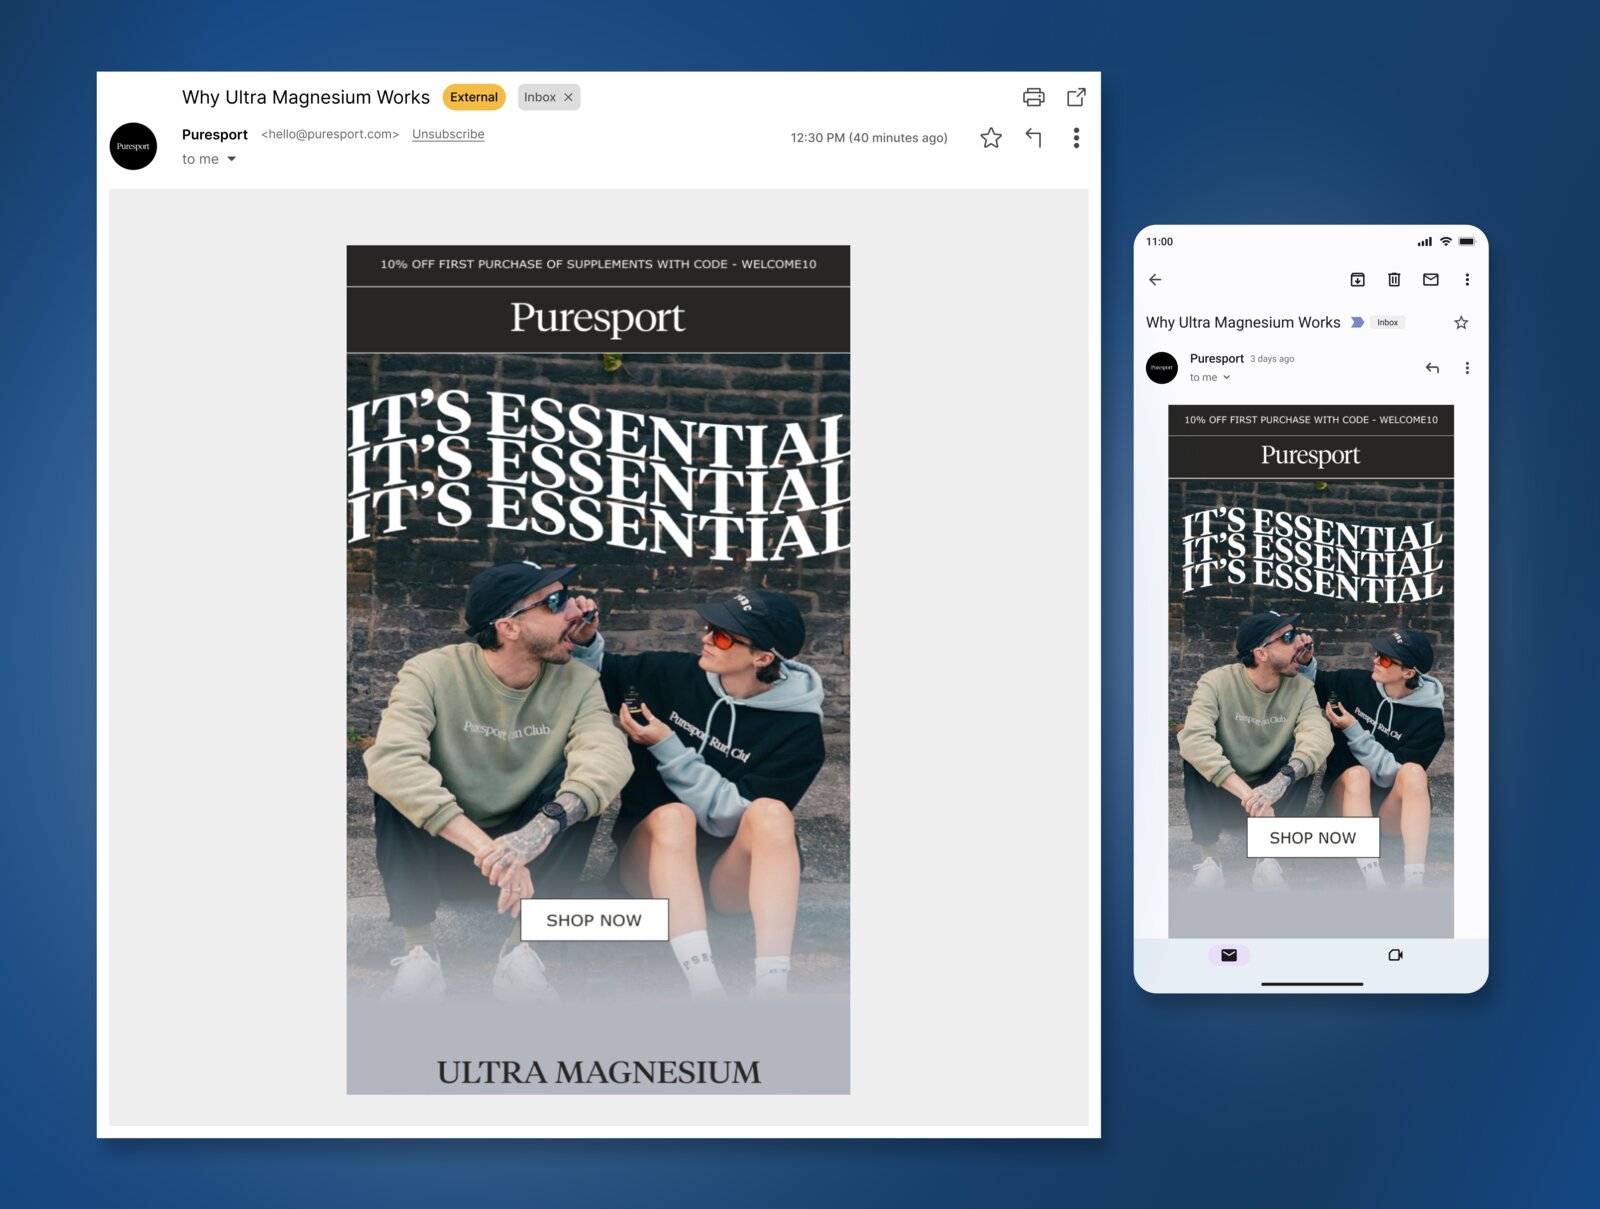Reply using the desktop arrow icon
1600x1209 pixels.
click(x=1034, y=138)
